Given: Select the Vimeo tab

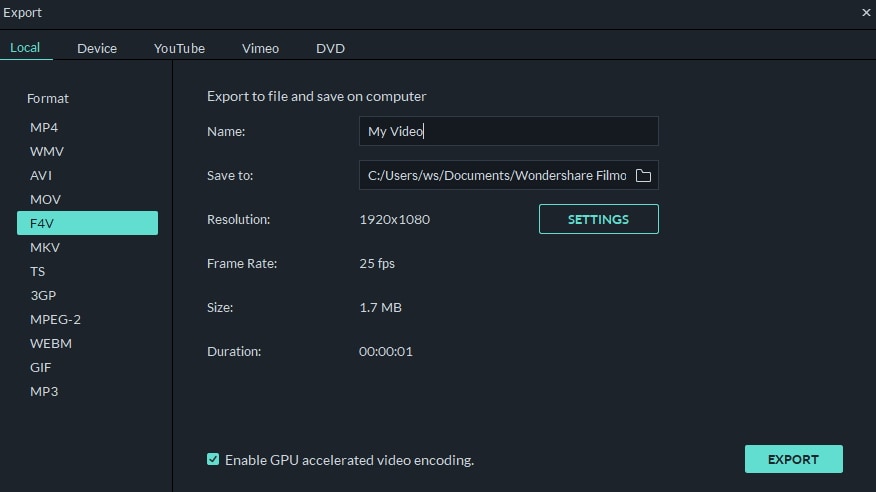Looking at the screenshot, I should (260, 48).
